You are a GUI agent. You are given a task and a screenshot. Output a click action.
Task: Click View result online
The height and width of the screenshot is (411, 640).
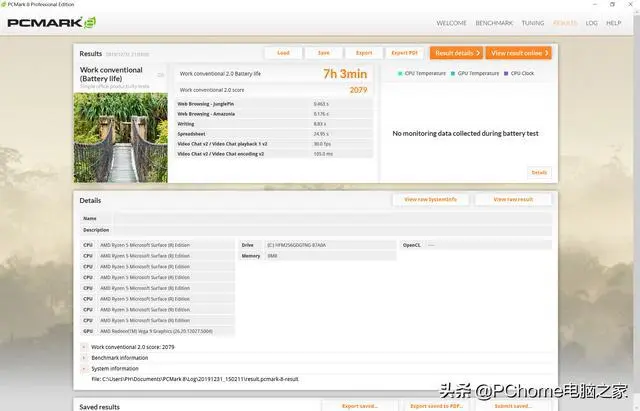click(518, 53)
